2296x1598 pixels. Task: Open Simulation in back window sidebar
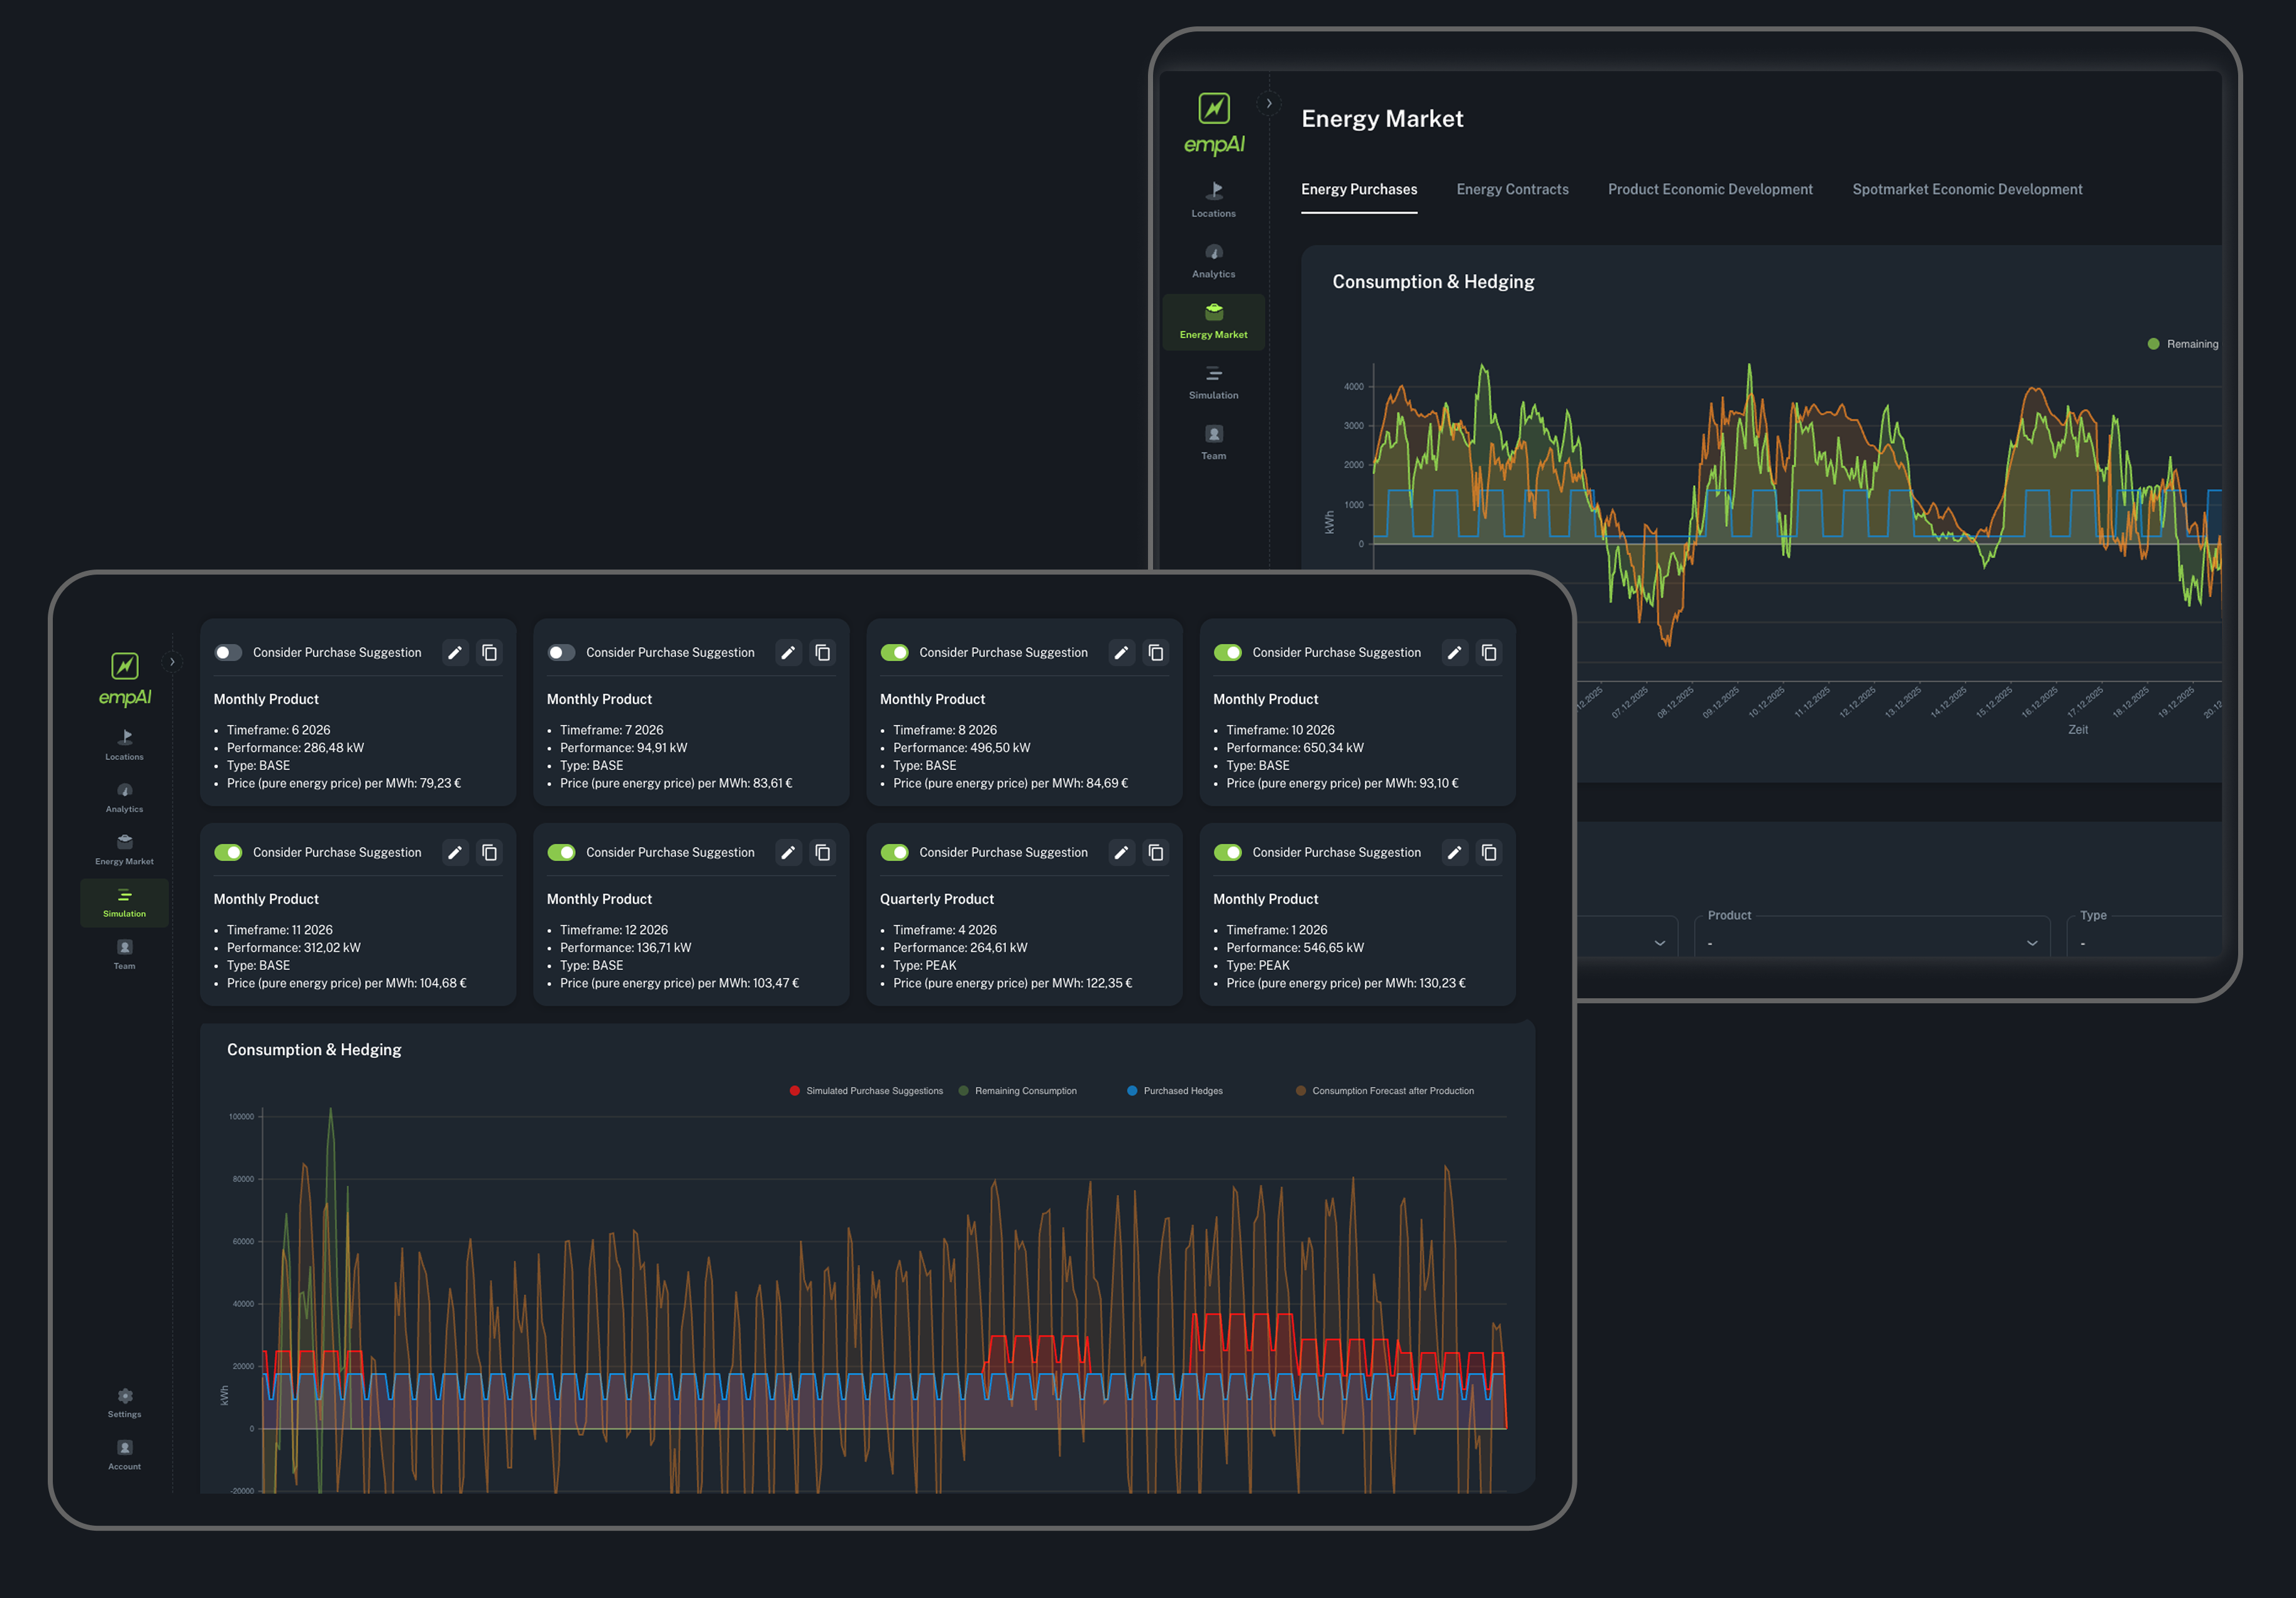[x=1213, y=382]
